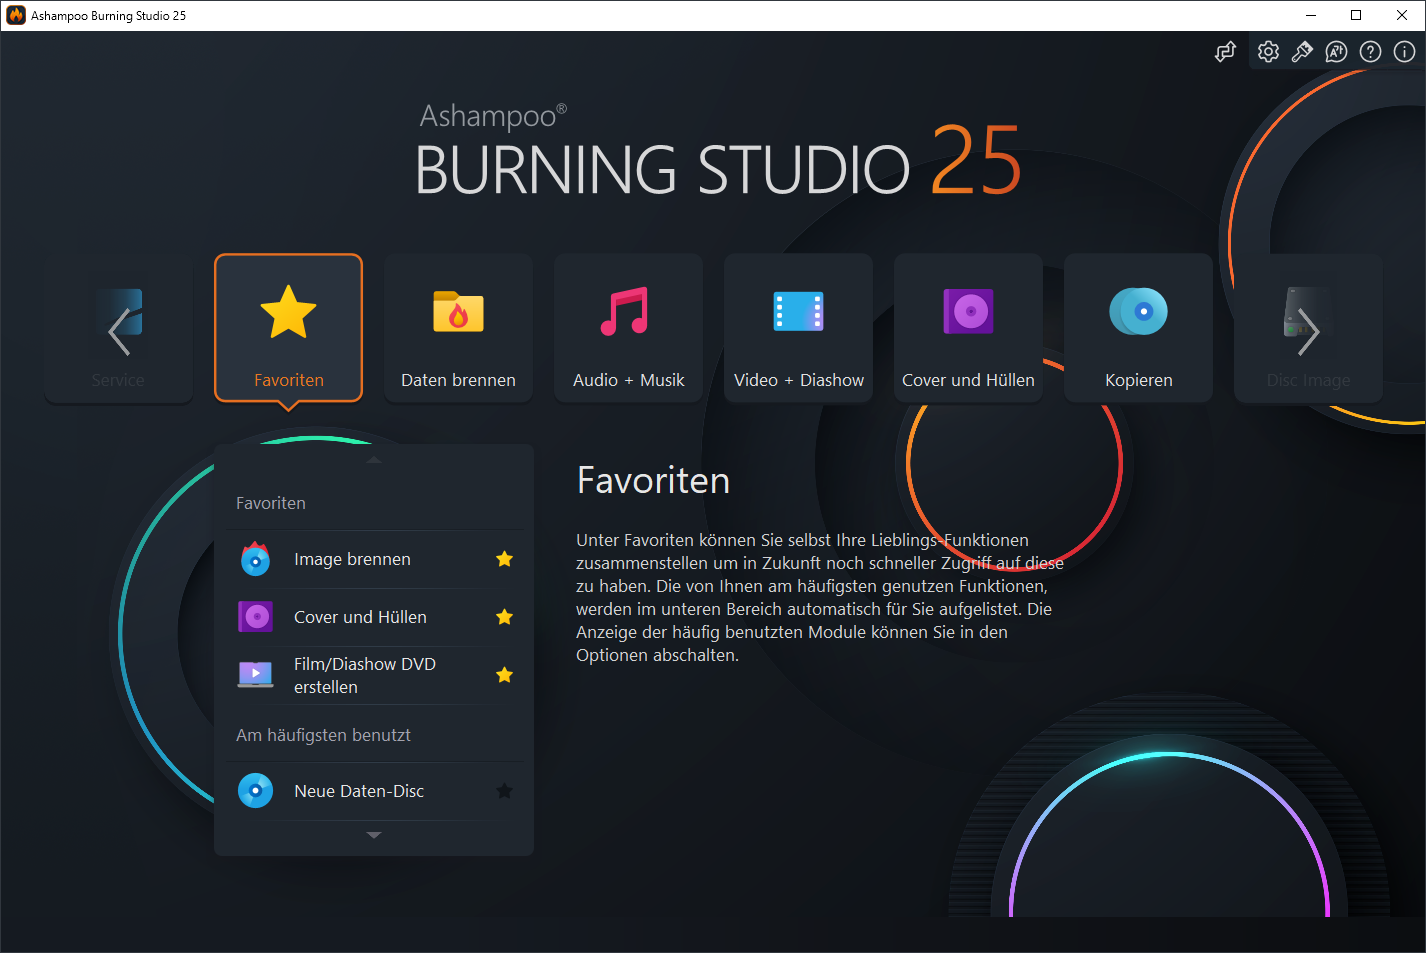This screenshot has width=1426, height=953.
Task: Toggle star beside Film/Diashow DVD erstellen
Action: [504, 675]
